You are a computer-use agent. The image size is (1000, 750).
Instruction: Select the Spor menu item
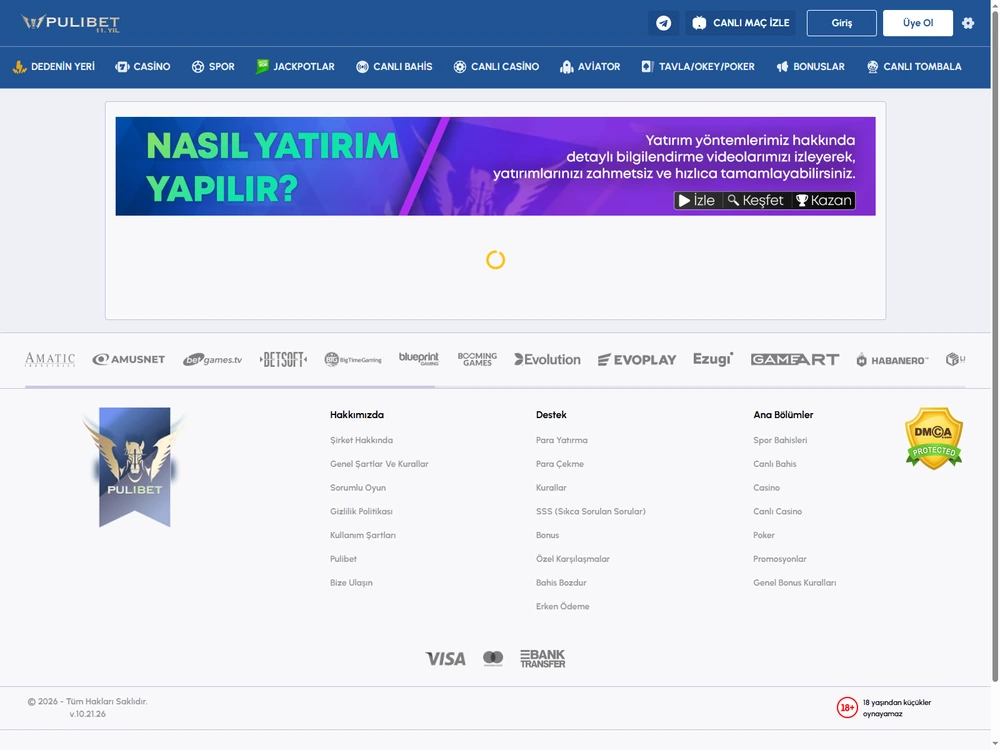click(213, 66)
